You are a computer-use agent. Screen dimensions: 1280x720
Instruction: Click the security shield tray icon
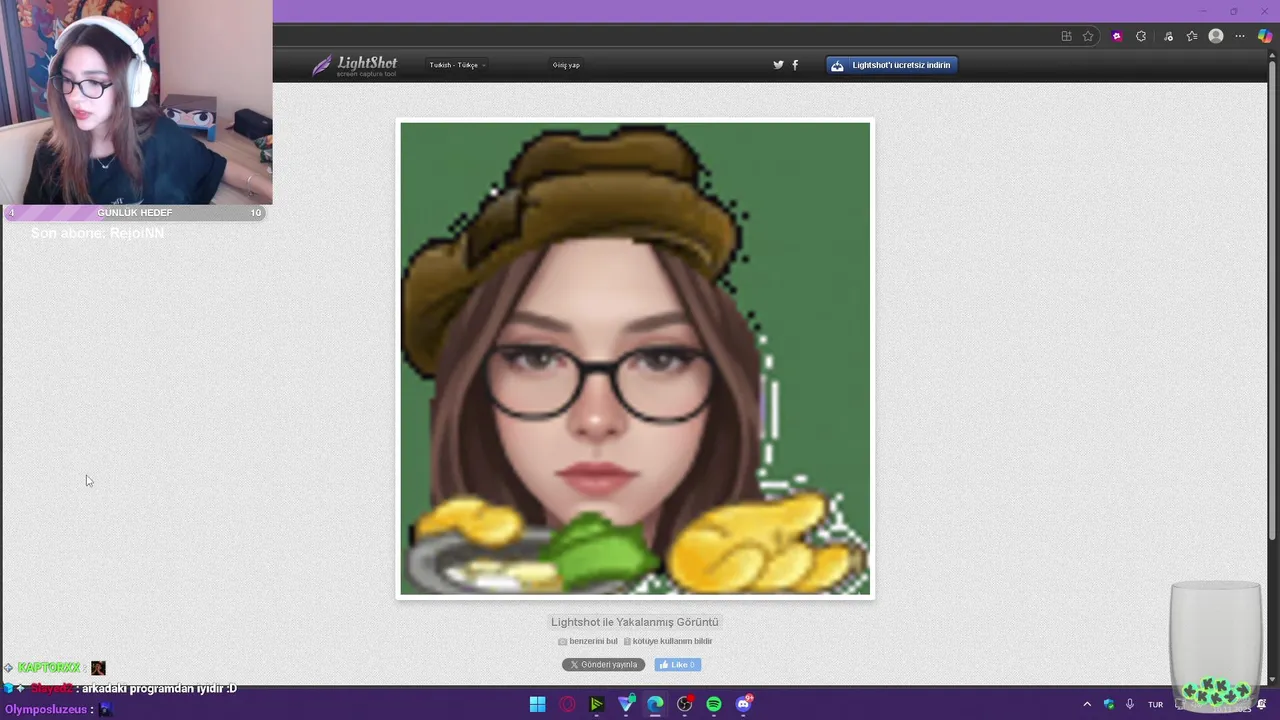[1109, 704]
